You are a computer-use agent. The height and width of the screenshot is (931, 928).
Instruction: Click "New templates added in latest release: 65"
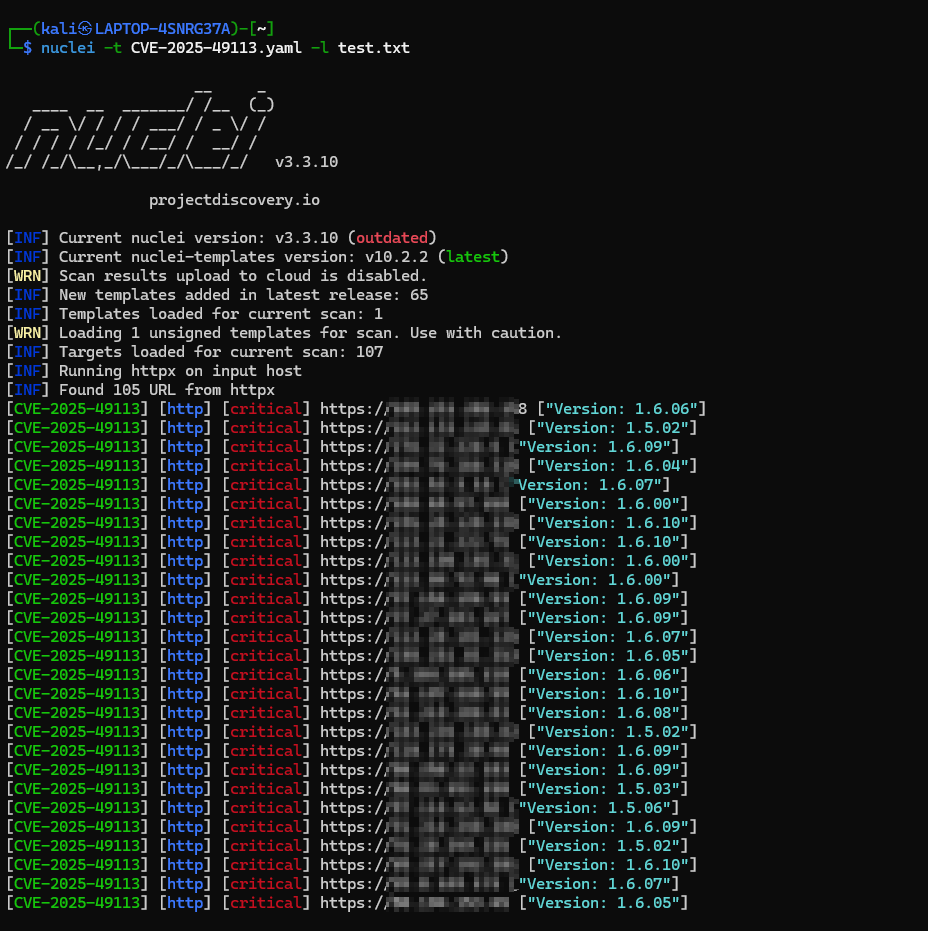pyautogui.click(x=243, y=295)
